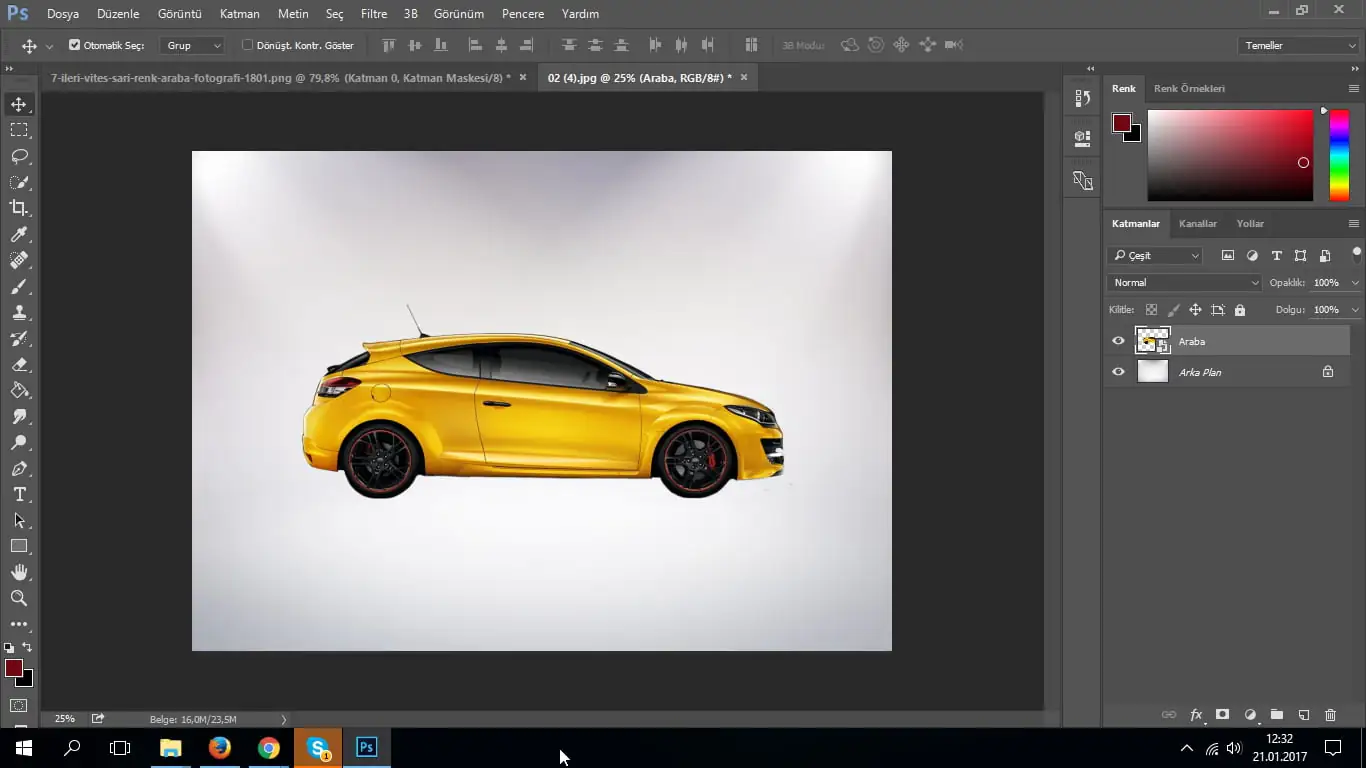Open the Grup dropdown
The width and height of the screenshot is (1366, 768).
point(193,45)
